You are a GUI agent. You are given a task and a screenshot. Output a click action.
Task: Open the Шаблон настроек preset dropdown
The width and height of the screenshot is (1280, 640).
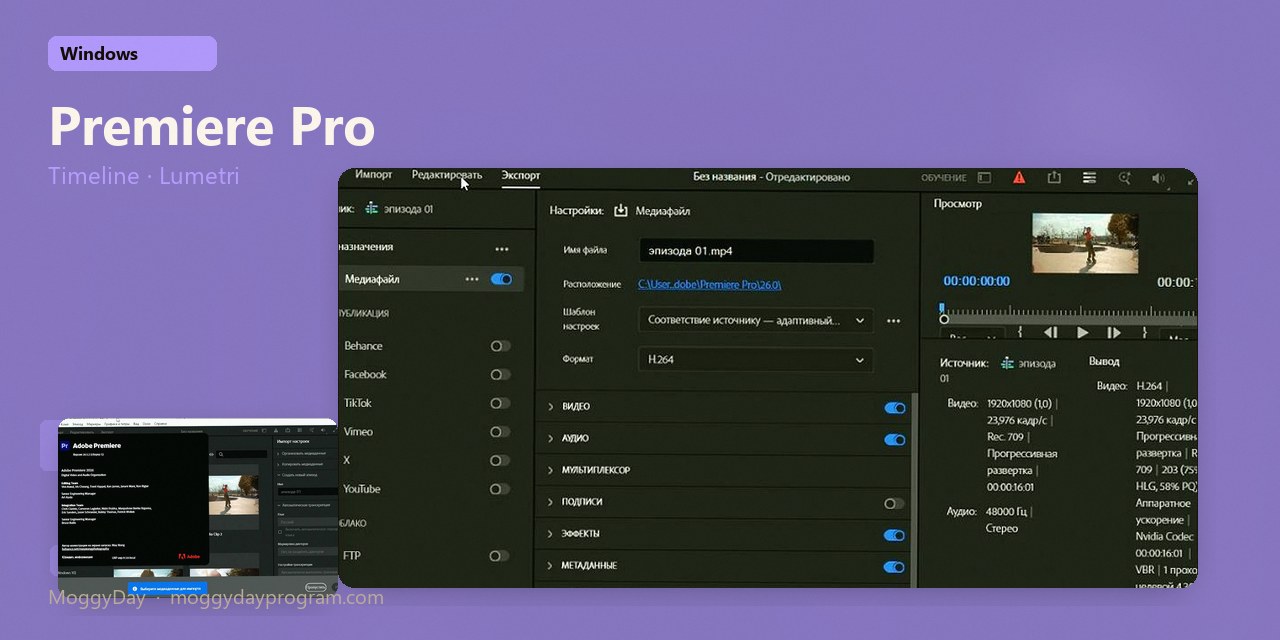[x=755, y=321]
